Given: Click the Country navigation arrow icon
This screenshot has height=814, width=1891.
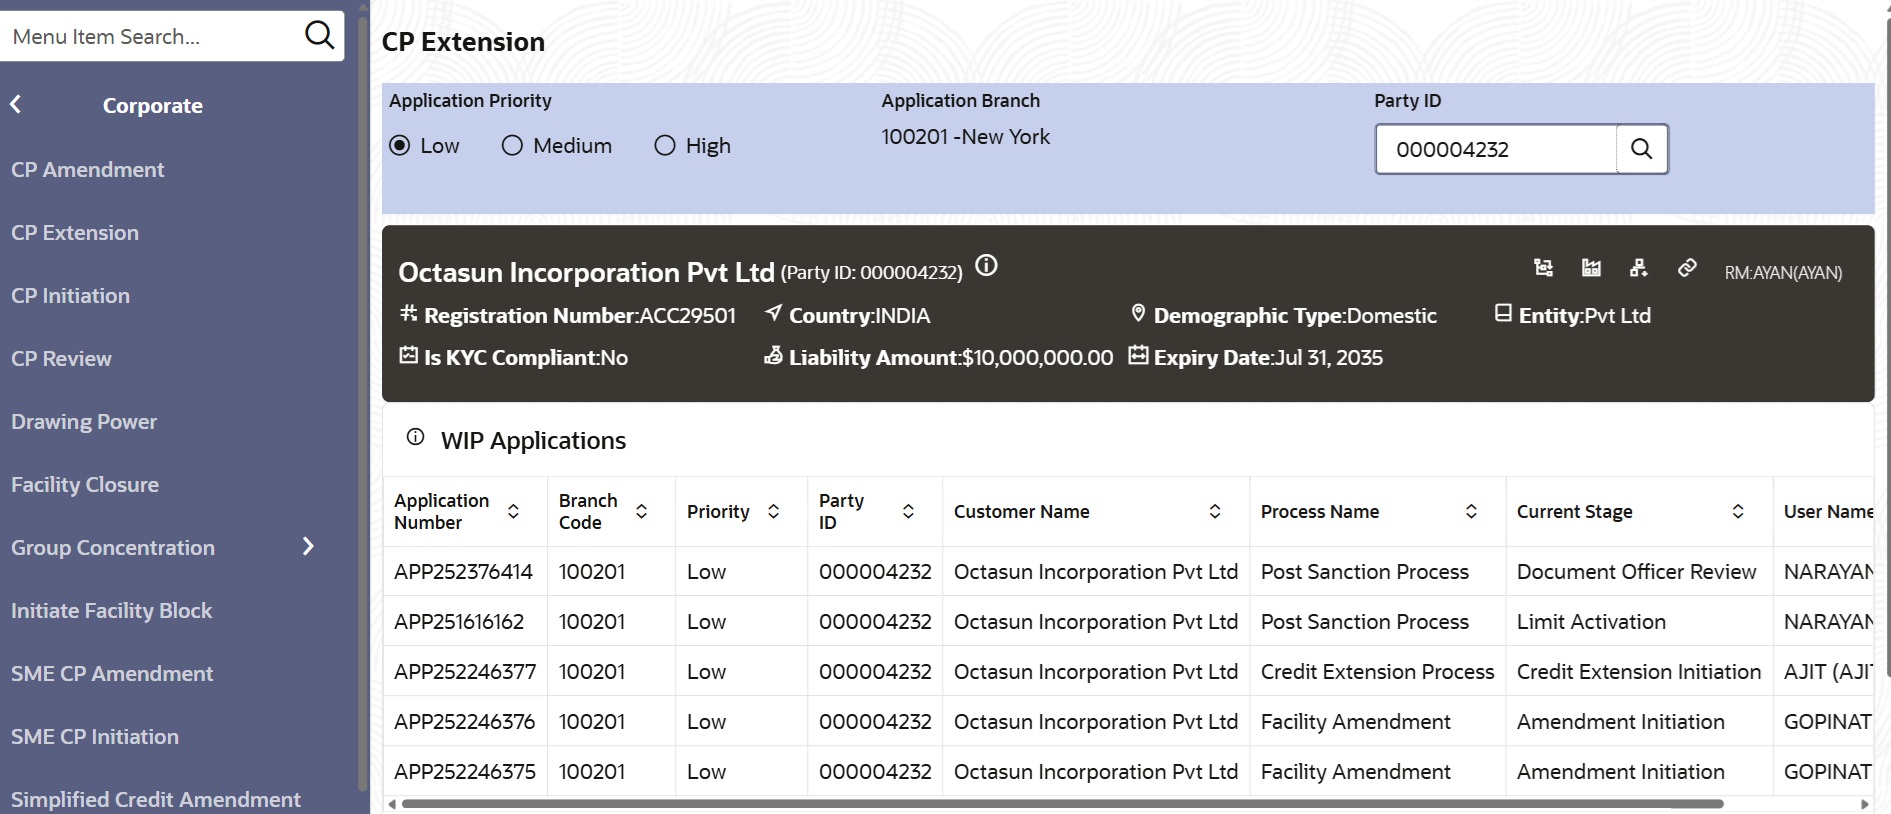Looking at the screenshot, I should [773, 313].
